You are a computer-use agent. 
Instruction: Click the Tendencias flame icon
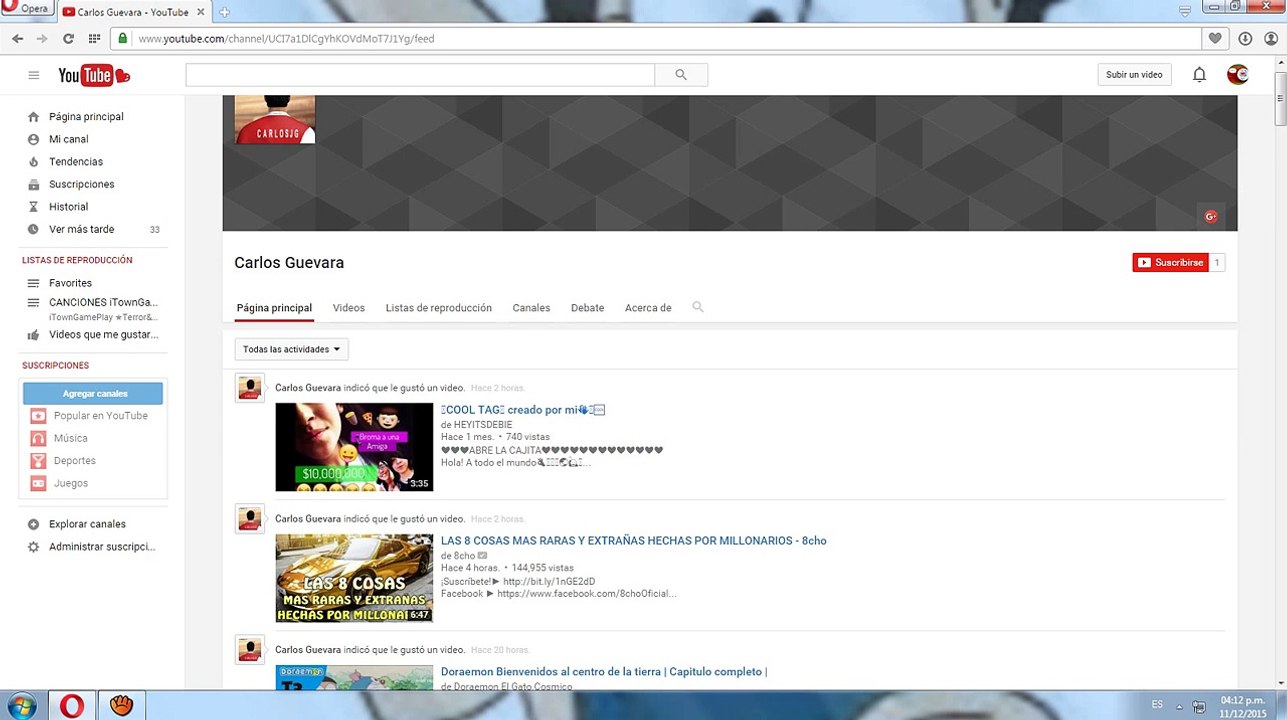pos(33,162)
